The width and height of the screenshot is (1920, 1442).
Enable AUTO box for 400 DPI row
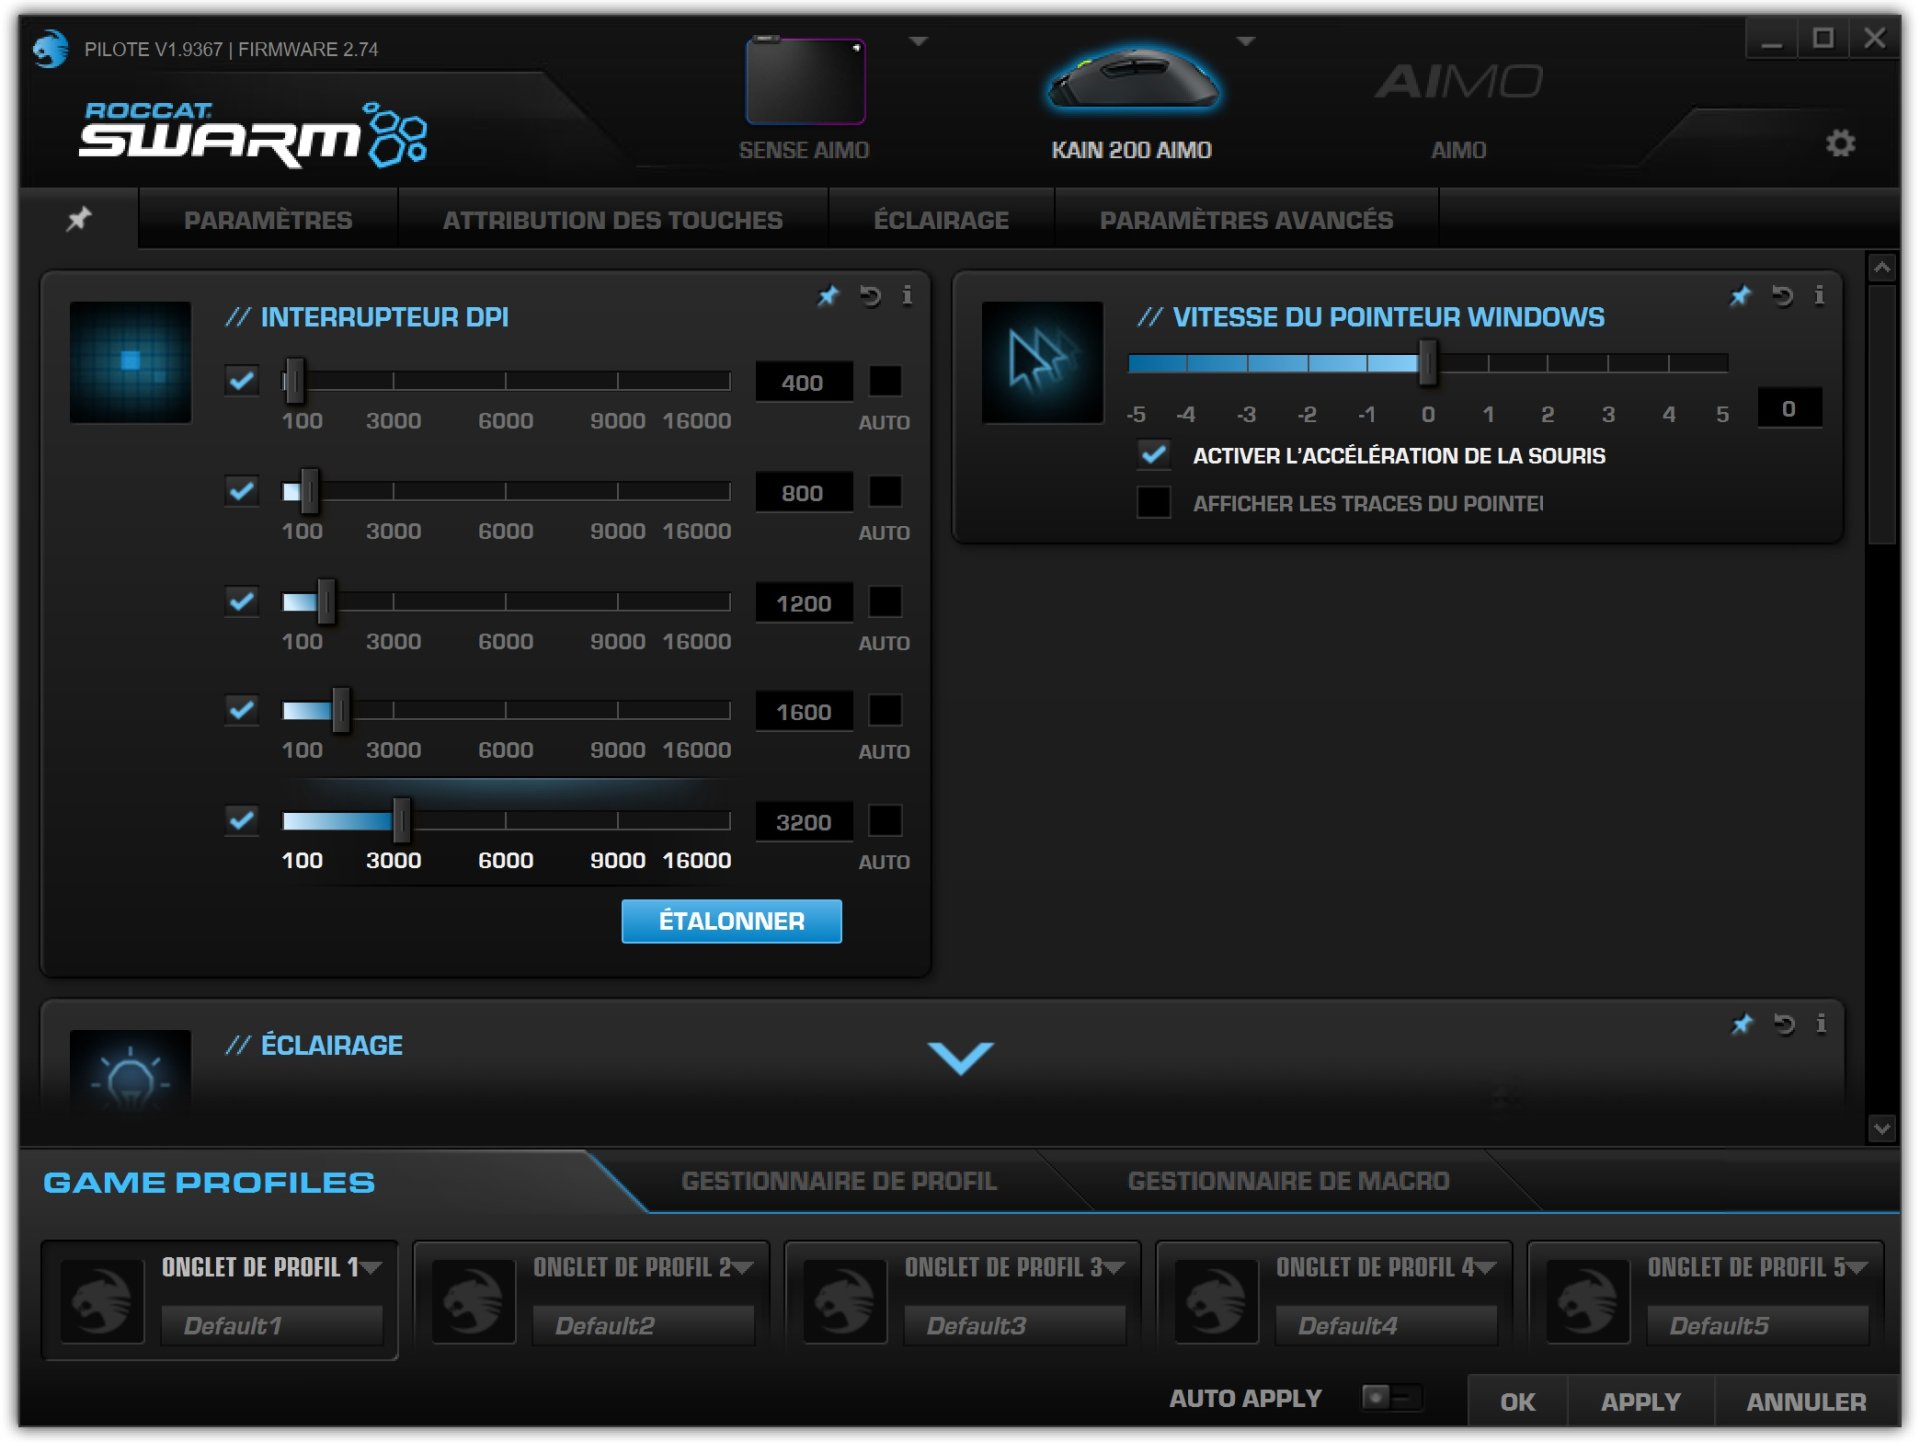pyautogui.click(x=885, y=381)
